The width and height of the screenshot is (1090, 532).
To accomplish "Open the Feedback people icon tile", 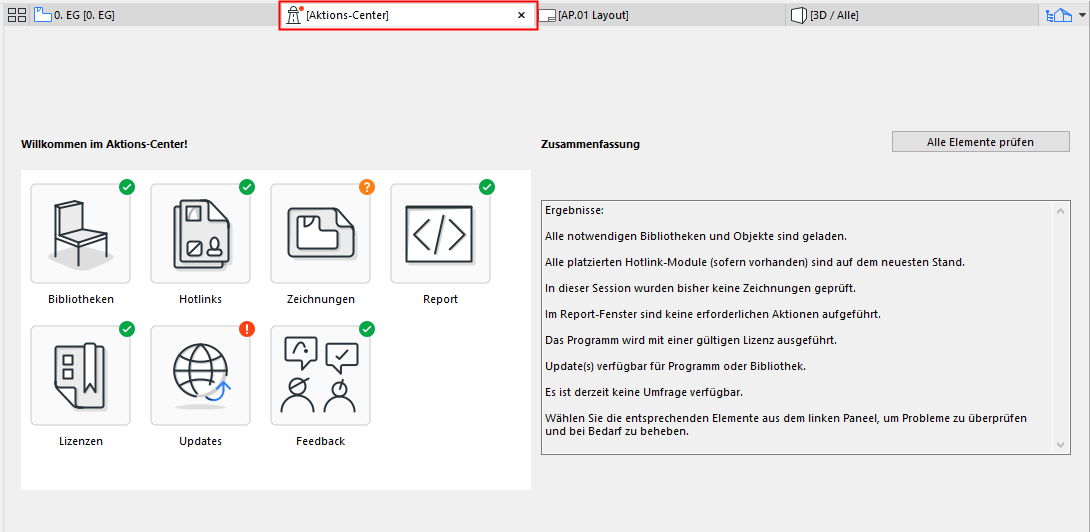I will [x=320, y=376].
